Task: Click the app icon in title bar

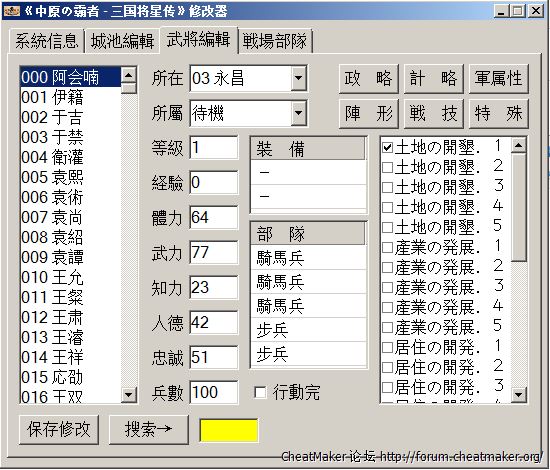Action: (11, 11)
